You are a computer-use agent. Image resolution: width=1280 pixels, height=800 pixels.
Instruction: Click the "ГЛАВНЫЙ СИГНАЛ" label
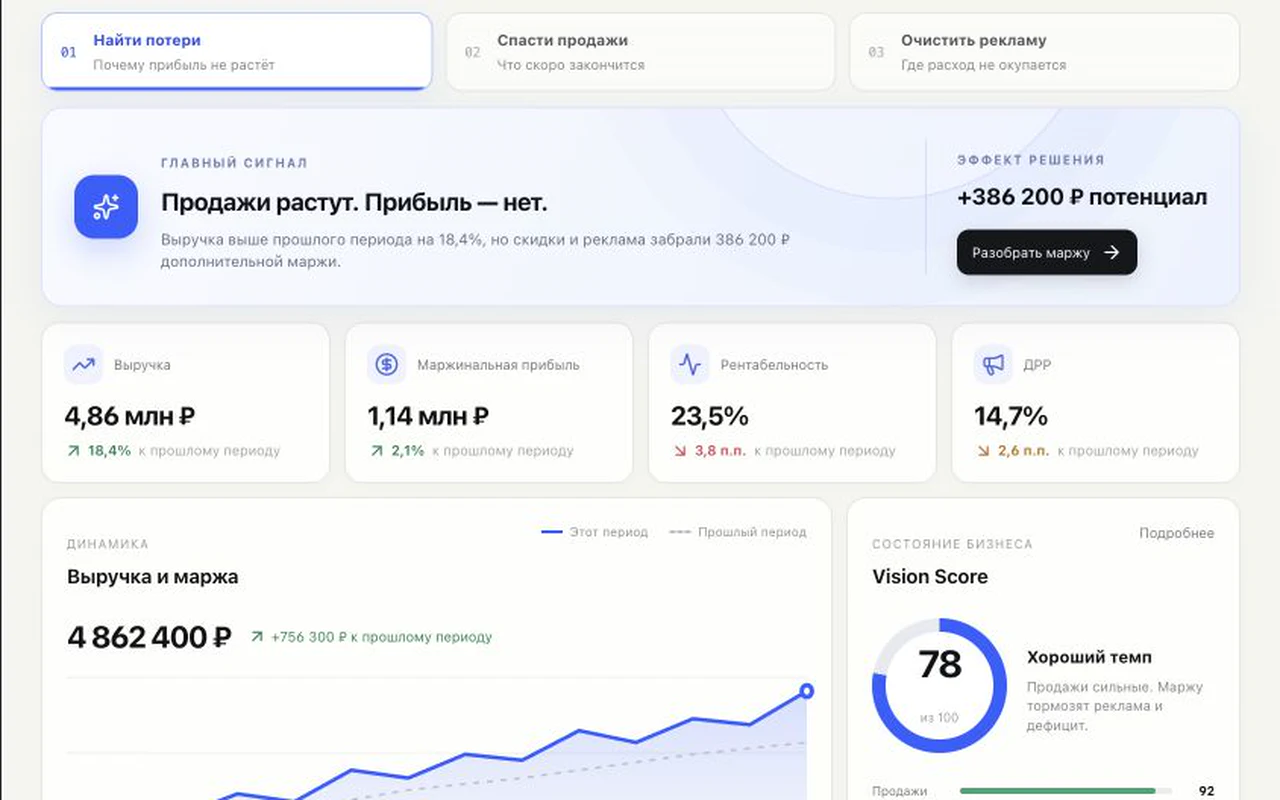point(234,163)
